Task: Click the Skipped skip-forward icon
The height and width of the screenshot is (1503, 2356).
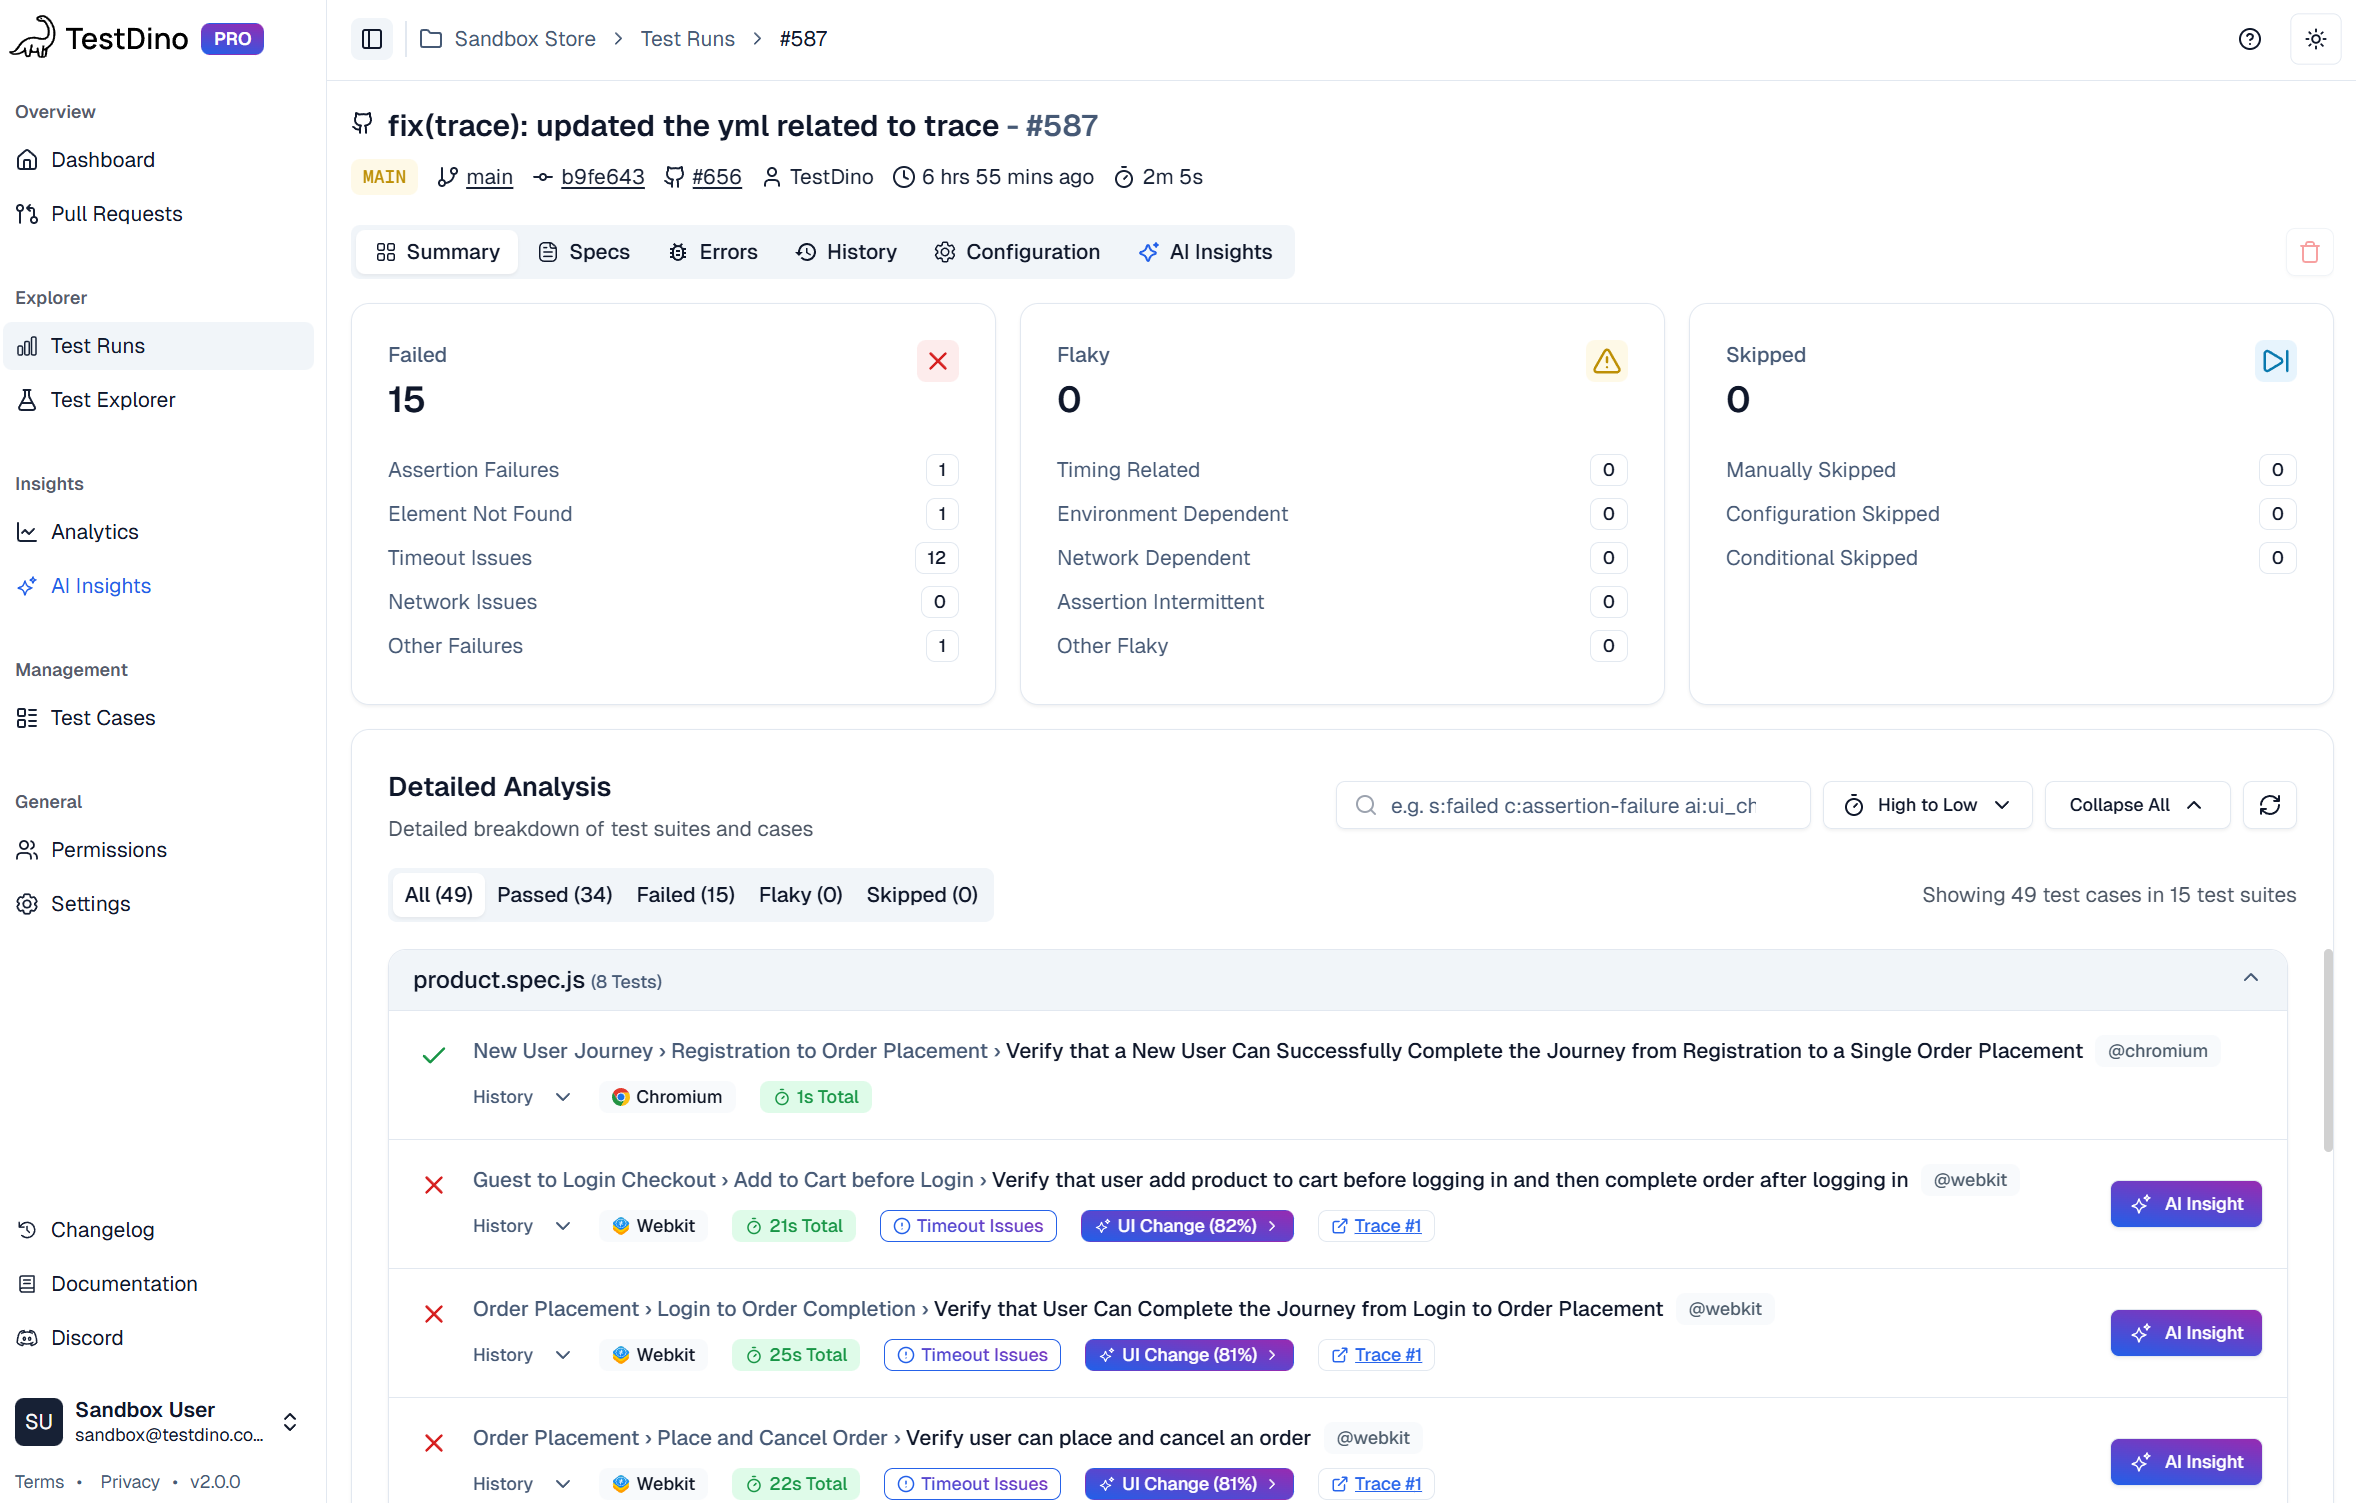Action: coord(2275,361)
